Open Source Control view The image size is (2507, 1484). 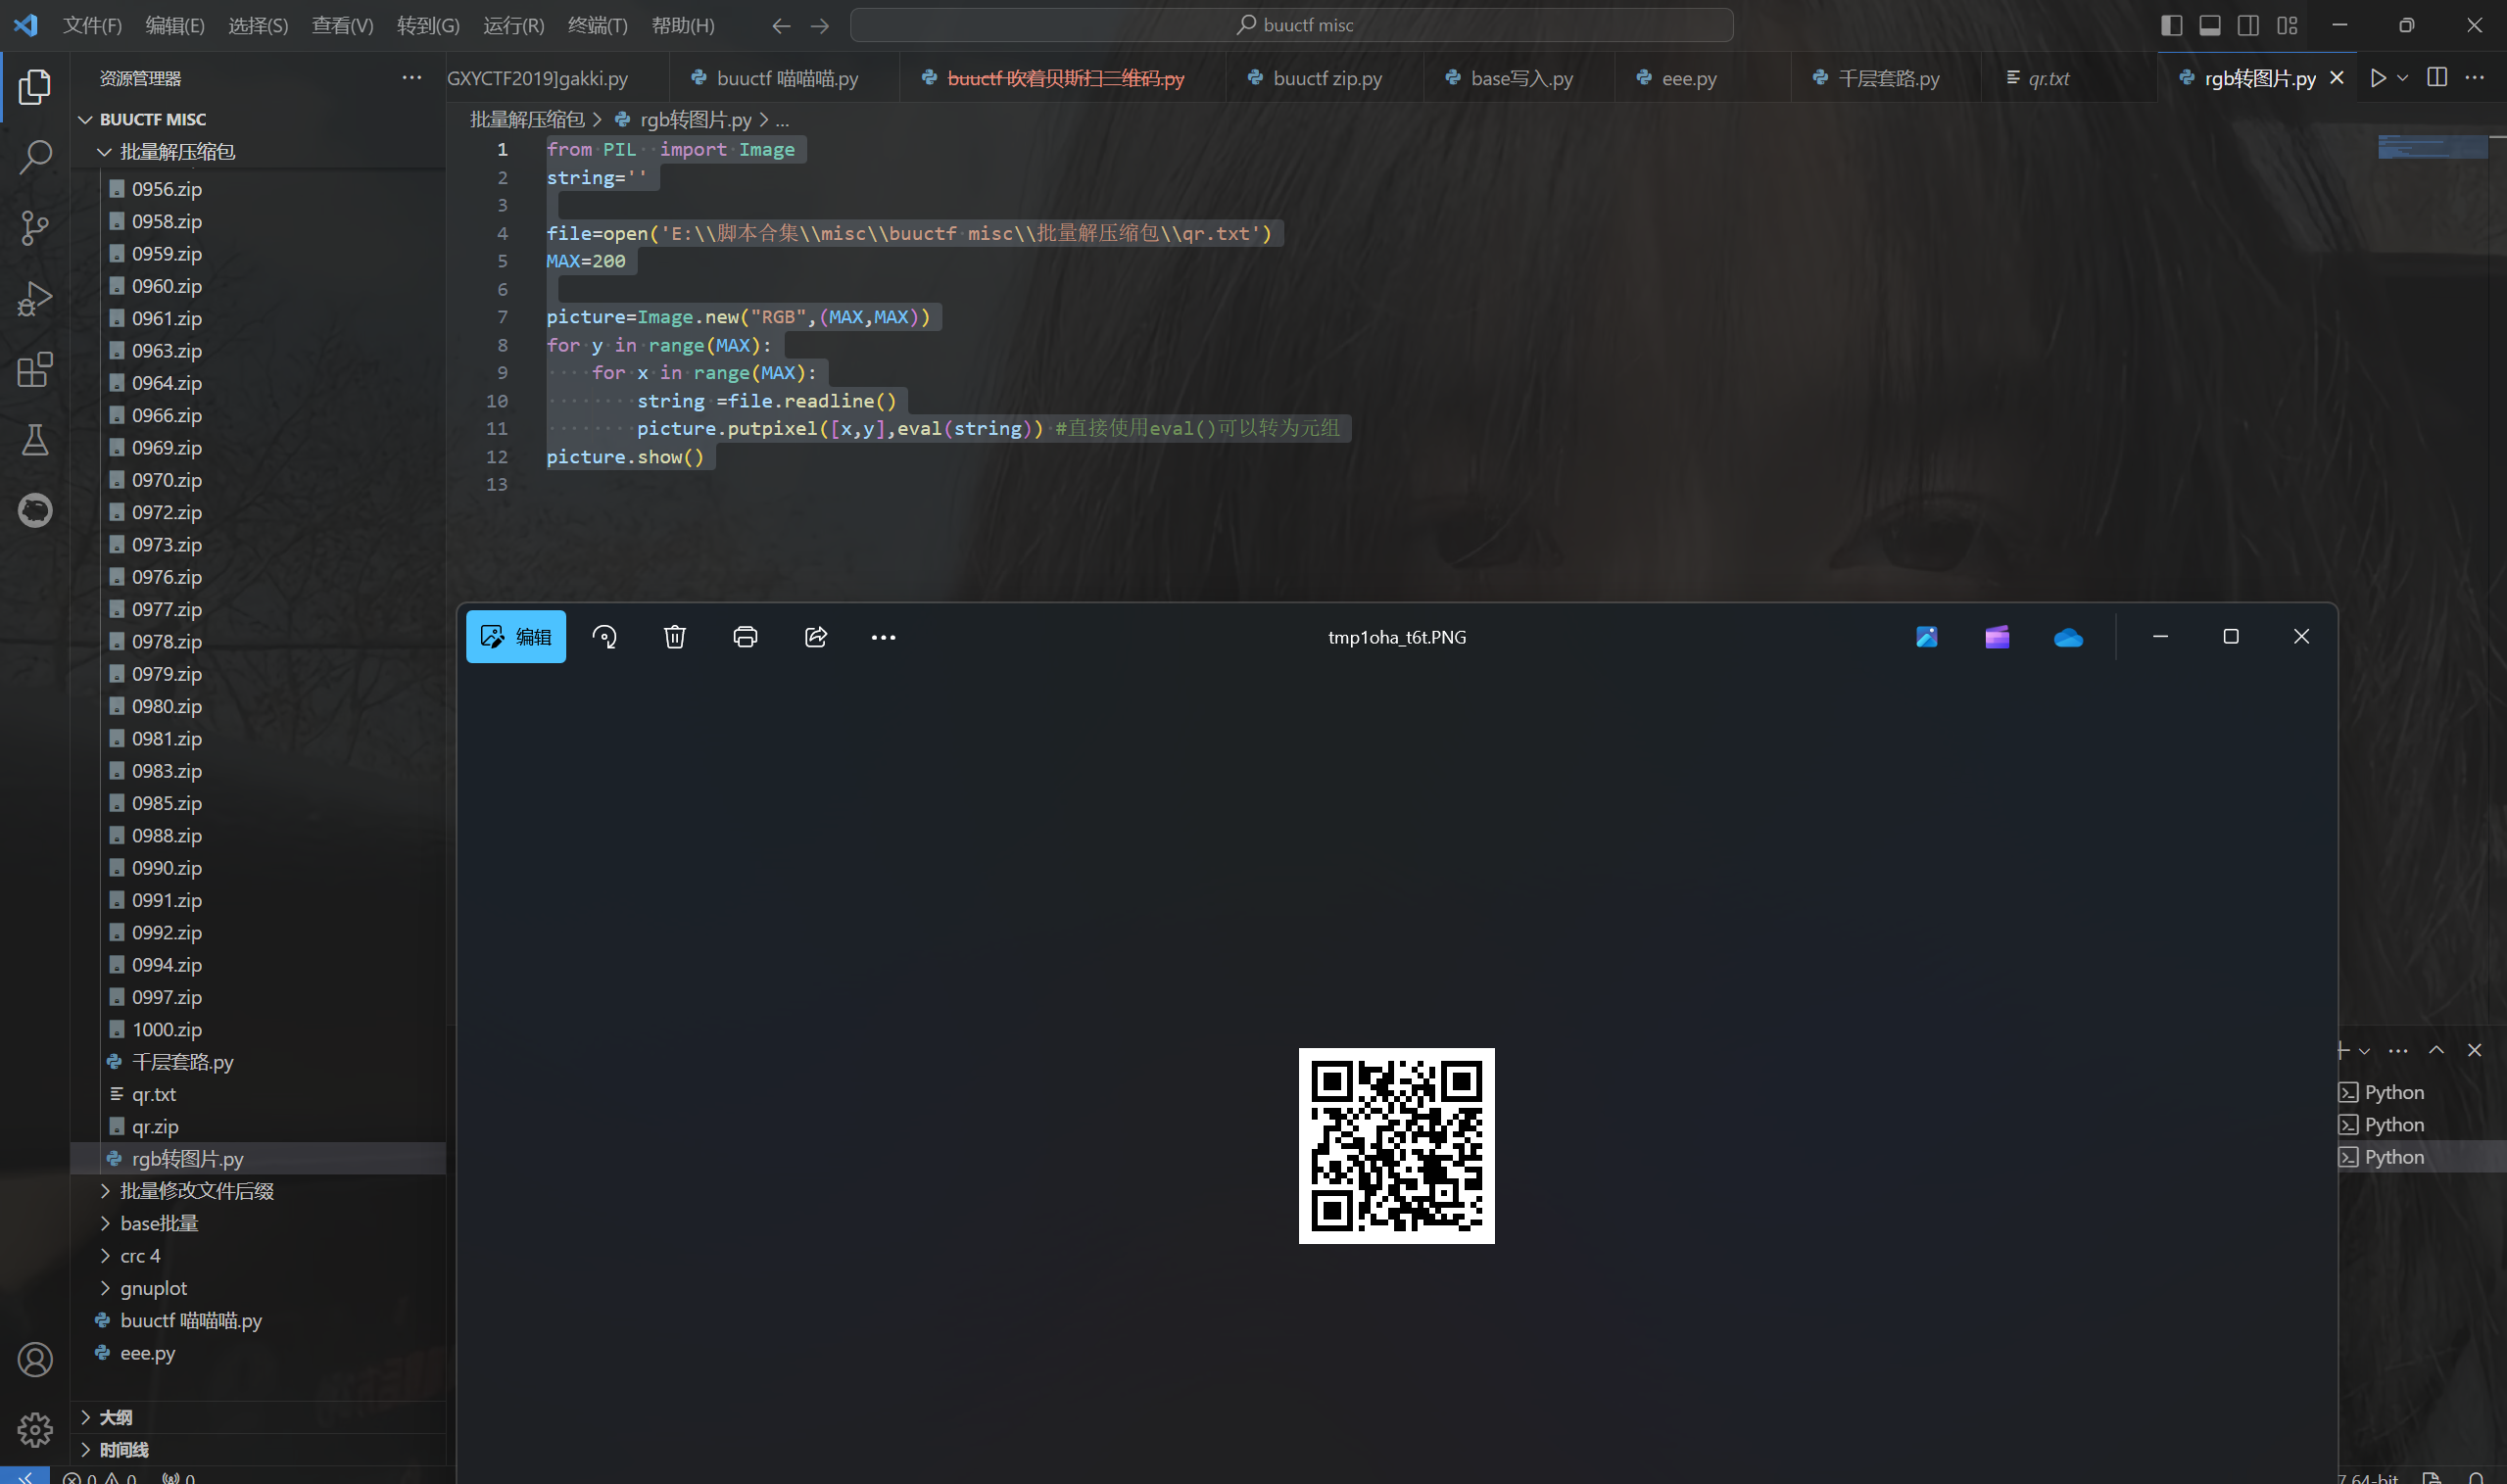coord(35,228)
